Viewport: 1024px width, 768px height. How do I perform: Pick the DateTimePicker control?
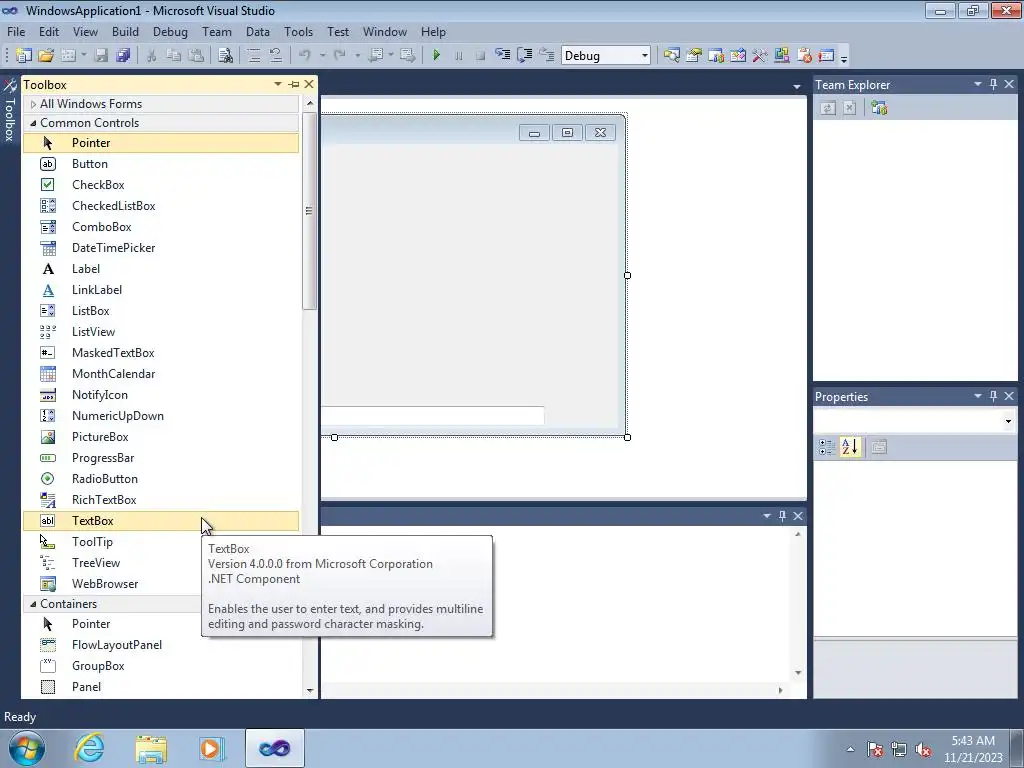click(x=161, y=248)
